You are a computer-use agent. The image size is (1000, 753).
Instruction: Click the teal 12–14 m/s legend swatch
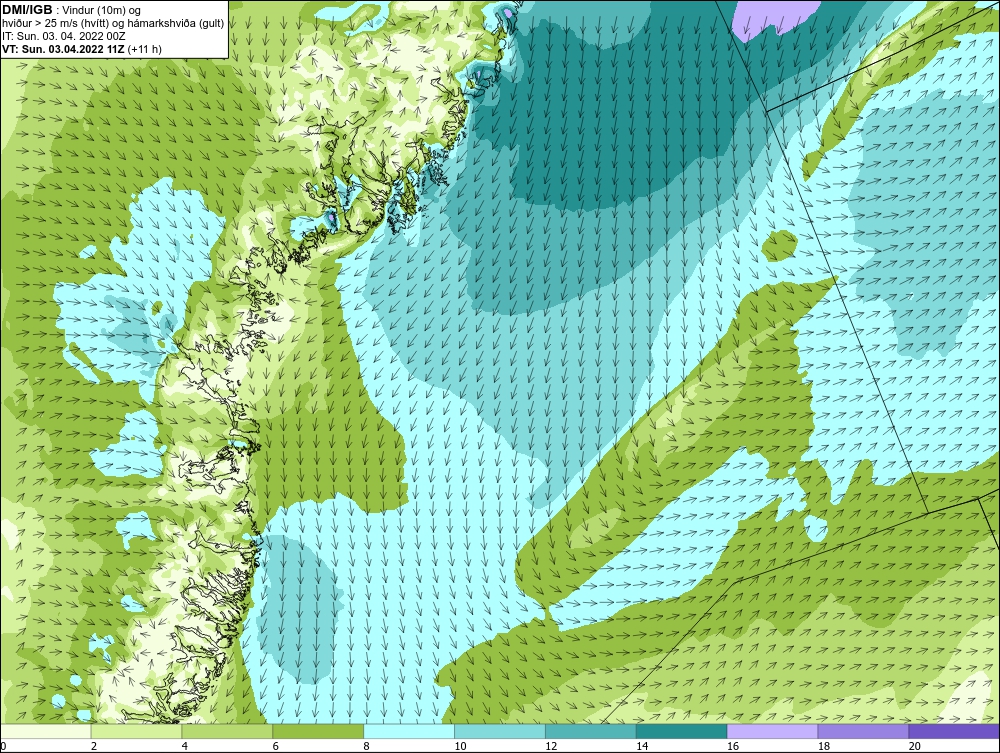[591, 731]
